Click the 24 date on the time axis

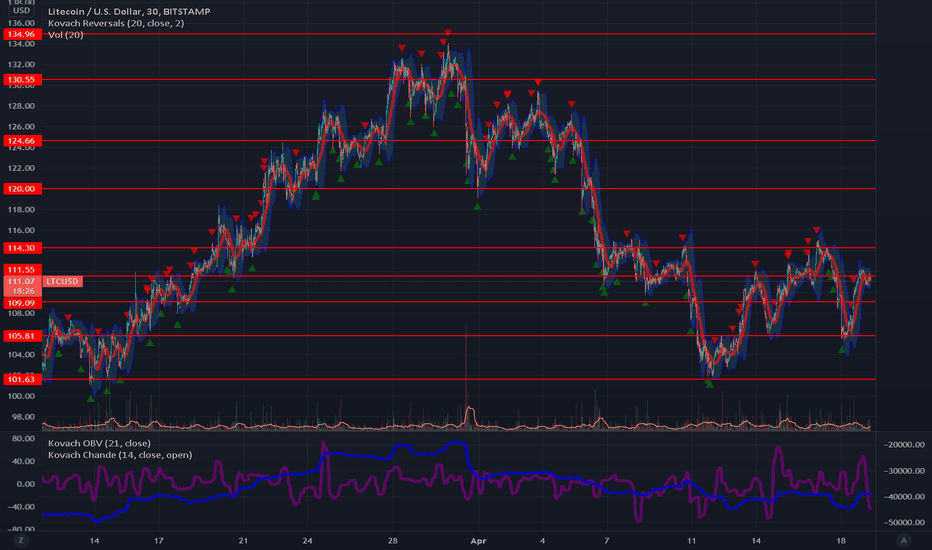click(x=307, y=540)
